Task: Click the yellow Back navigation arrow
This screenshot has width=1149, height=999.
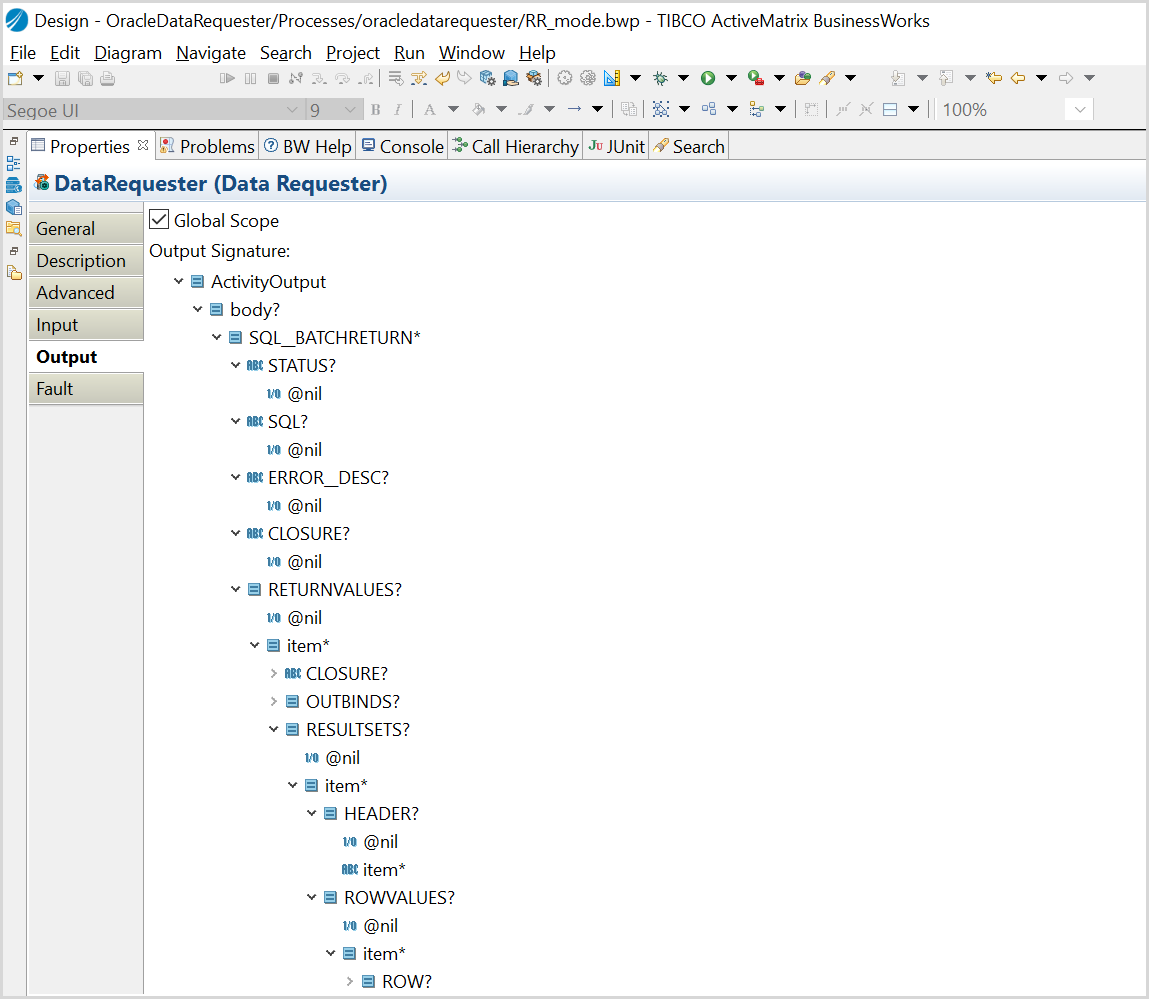Action: [1018, 78]
